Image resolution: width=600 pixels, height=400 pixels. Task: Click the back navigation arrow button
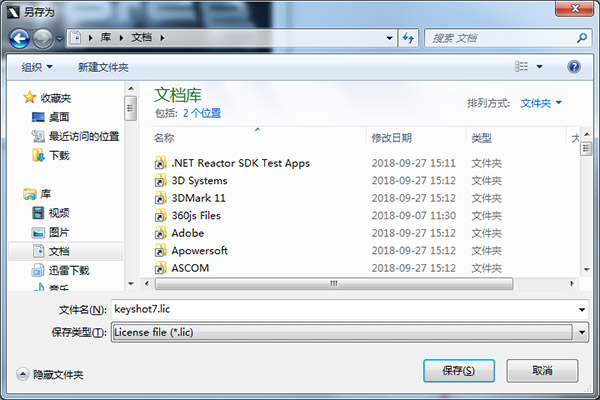click(19, 38)
